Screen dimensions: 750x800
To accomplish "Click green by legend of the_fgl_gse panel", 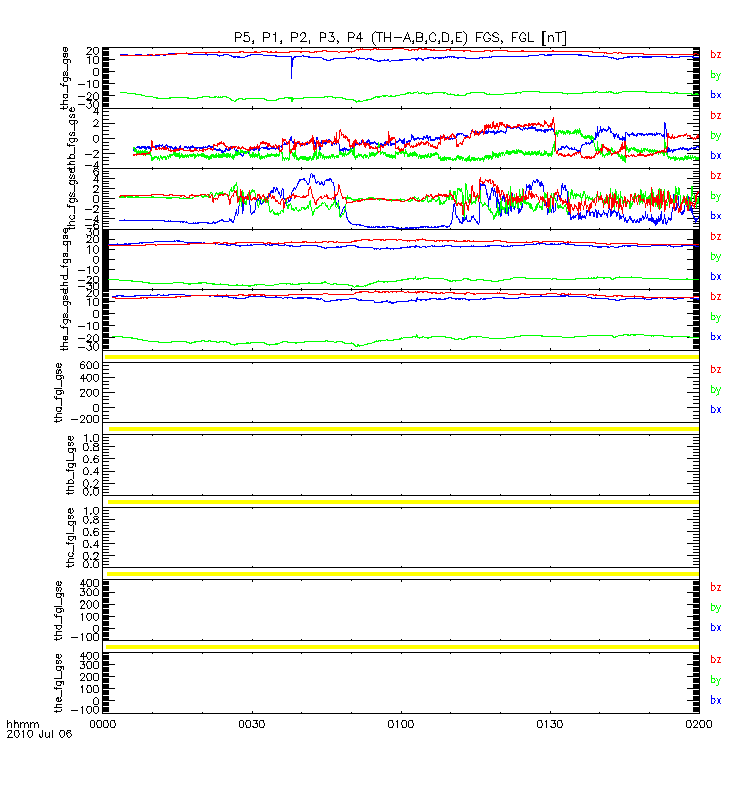I will coord(716,680).
